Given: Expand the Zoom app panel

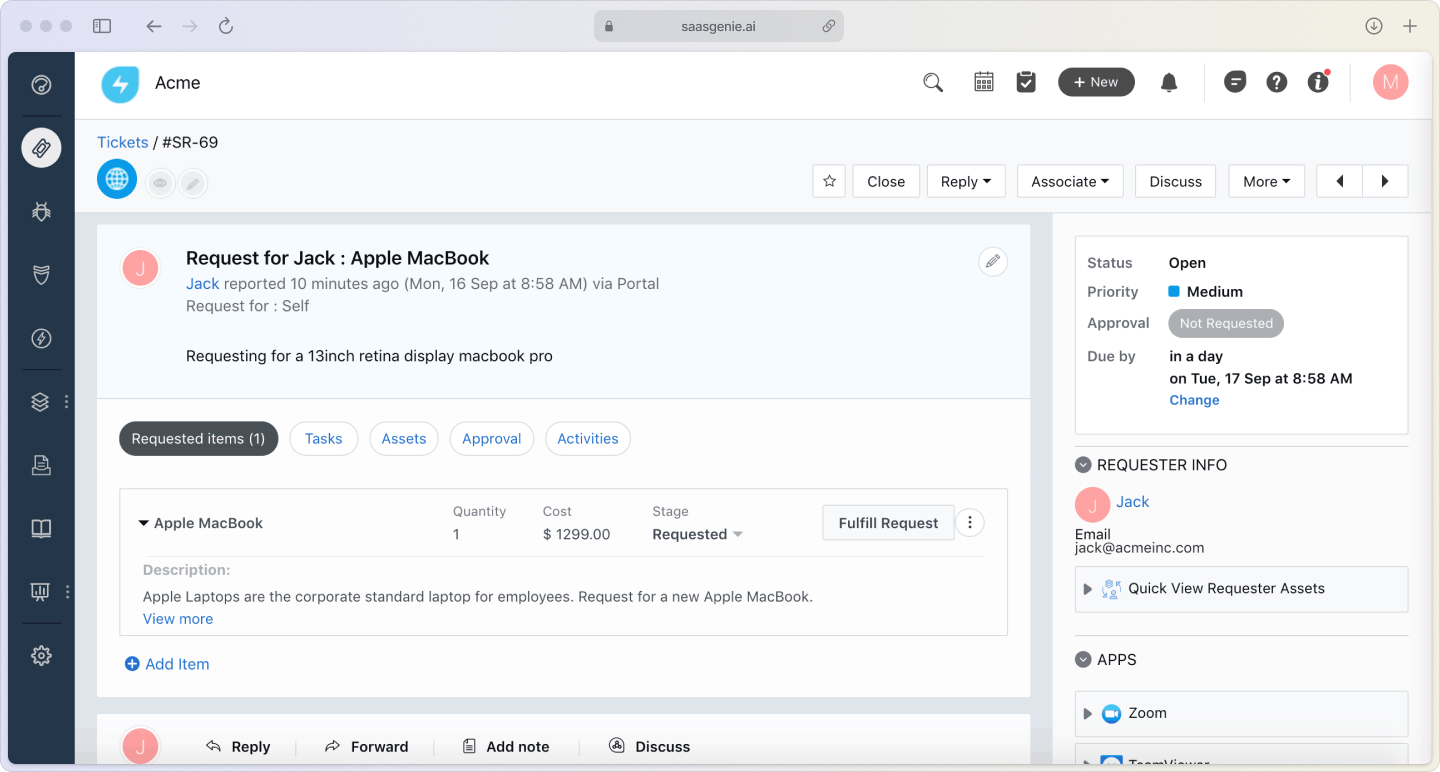Looking at the screenshot, I should tap(1241, 714).
